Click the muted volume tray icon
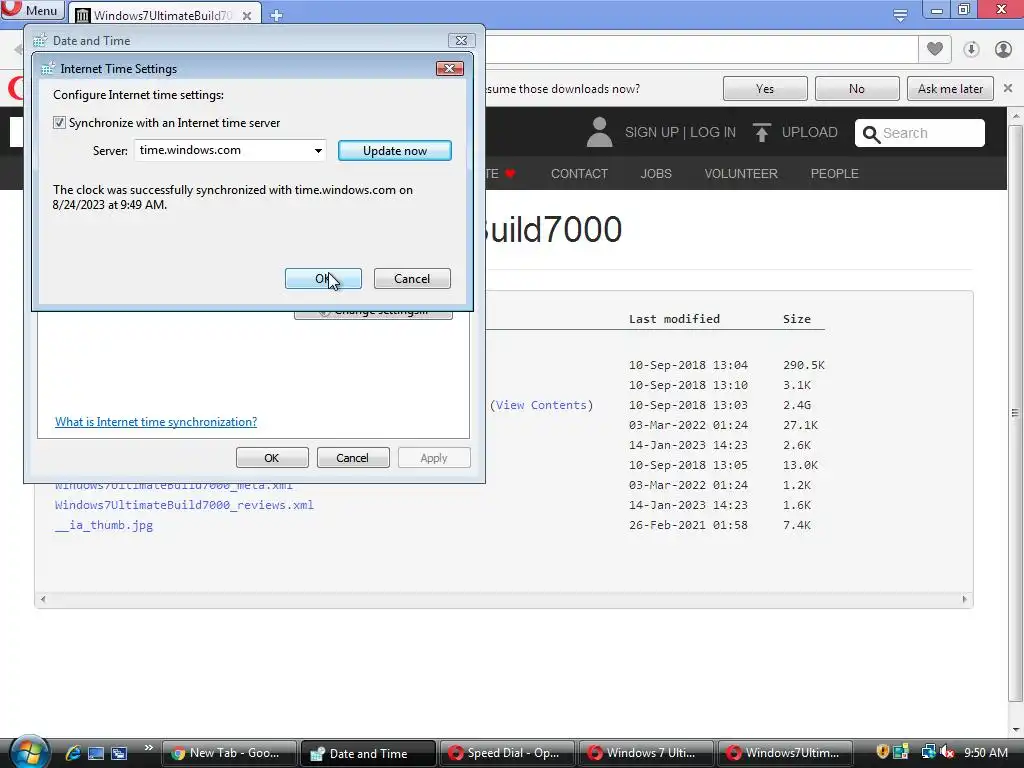Image resolution: width=1024 pixels, height=768 pixels. tap(947, 752)
